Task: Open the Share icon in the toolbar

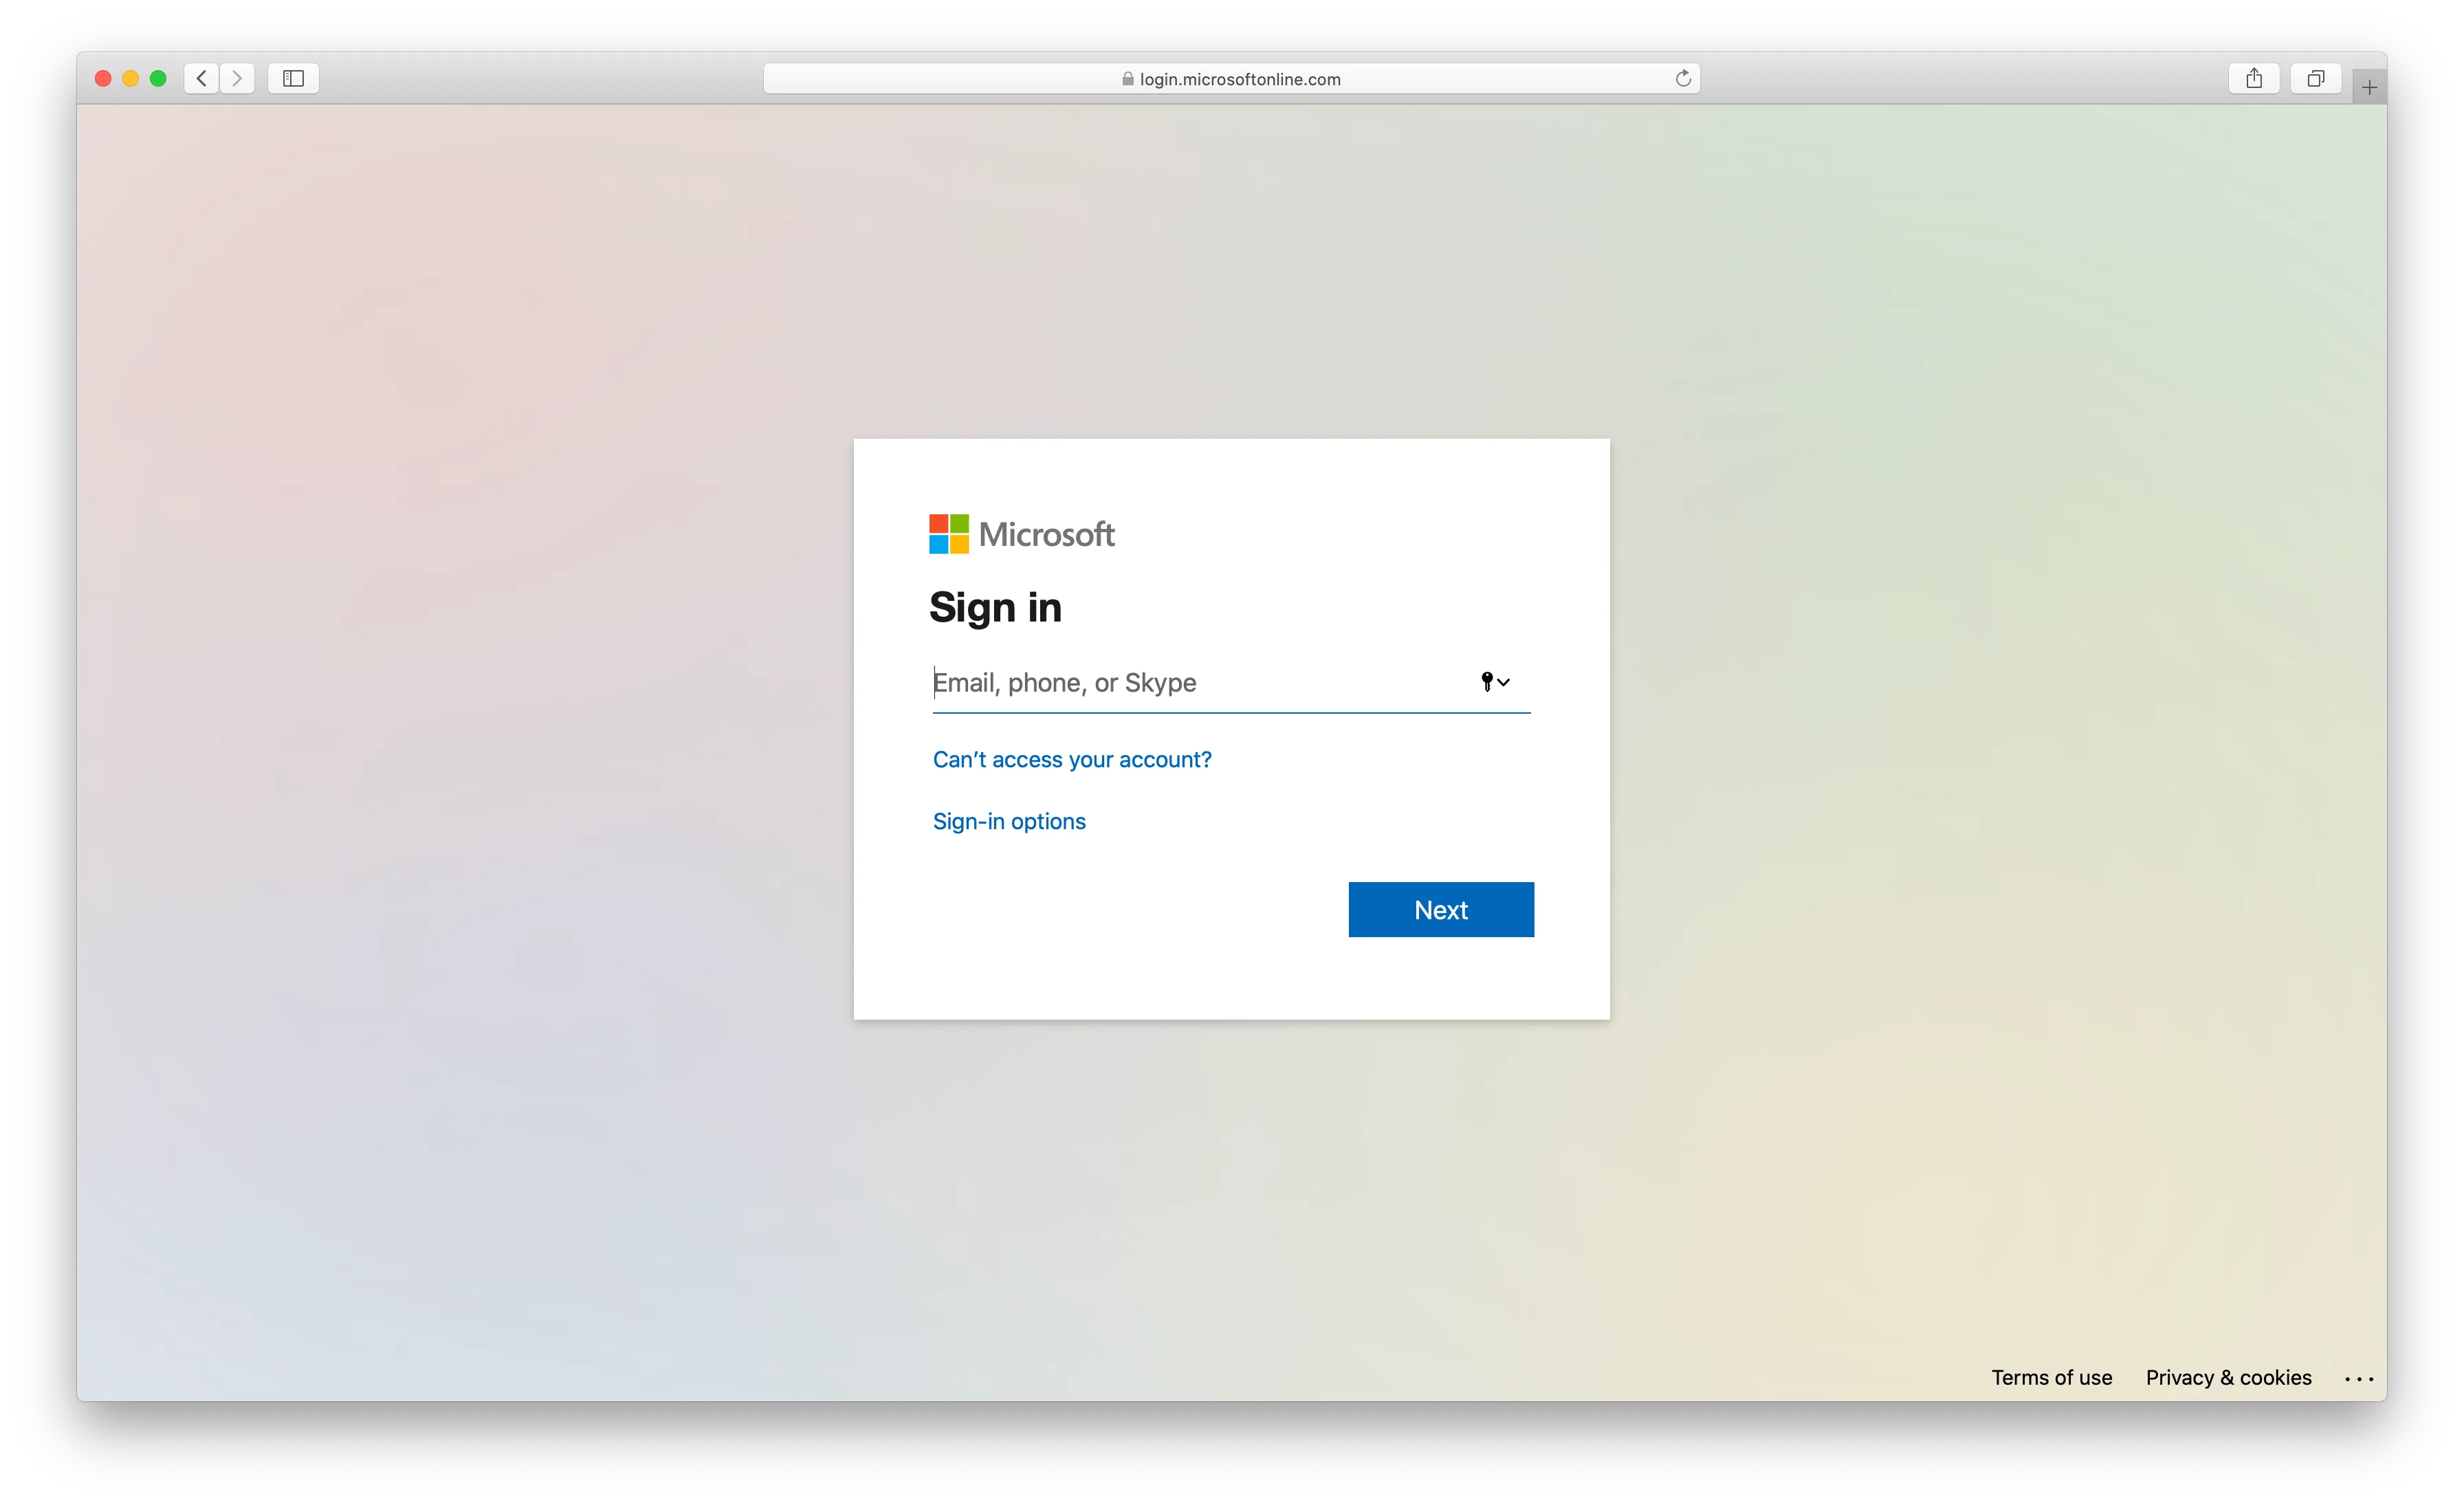Action: click(x=2253, y=78)
